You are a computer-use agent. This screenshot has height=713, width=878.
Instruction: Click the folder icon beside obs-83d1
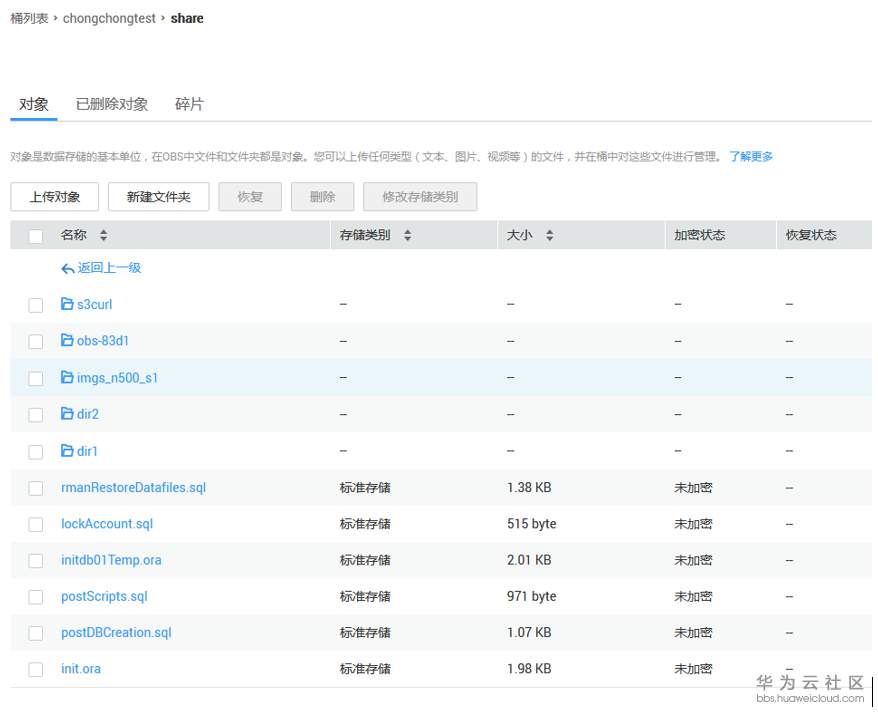[65, 341]
